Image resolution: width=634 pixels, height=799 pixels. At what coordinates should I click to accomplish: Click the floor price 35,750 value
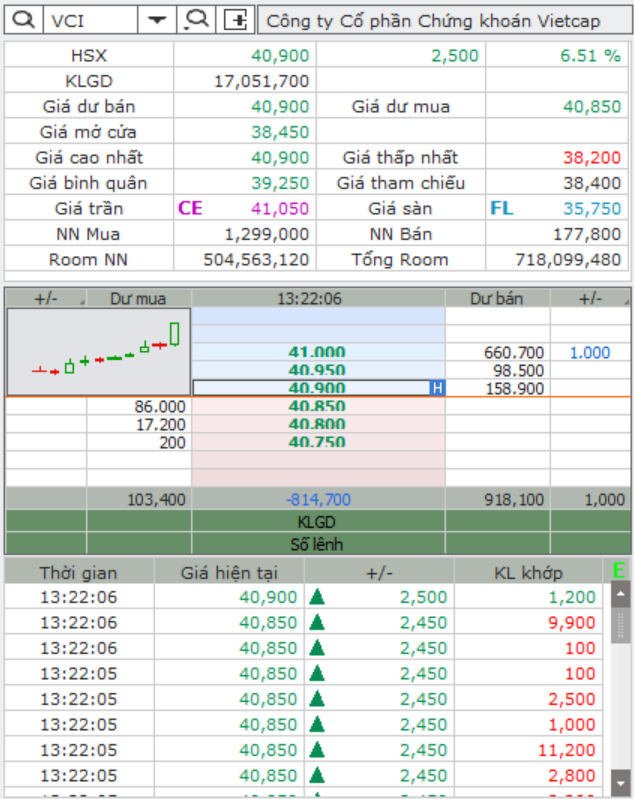click(592, 208)
